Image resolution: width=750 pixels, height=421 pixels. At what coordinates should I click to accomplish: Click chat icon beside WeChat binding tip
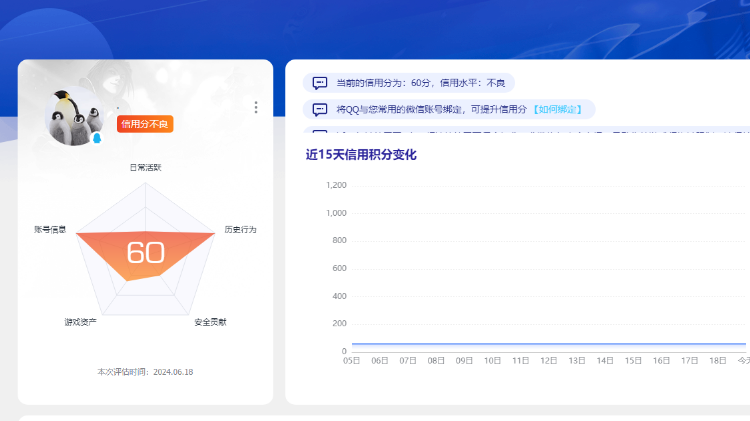pyautogui.click(x=320, y=109)
